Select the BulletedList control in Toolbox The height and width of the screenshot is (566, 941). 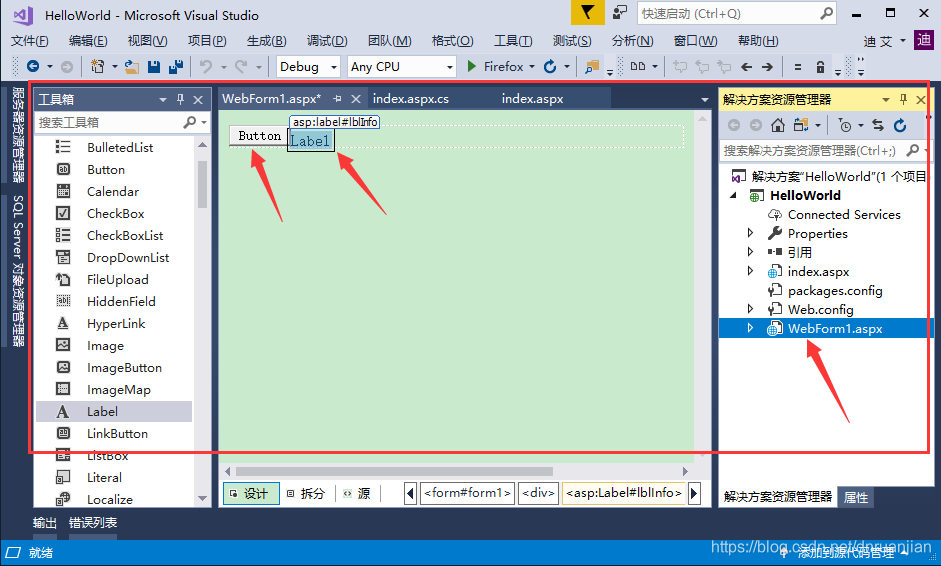(120, 148)
